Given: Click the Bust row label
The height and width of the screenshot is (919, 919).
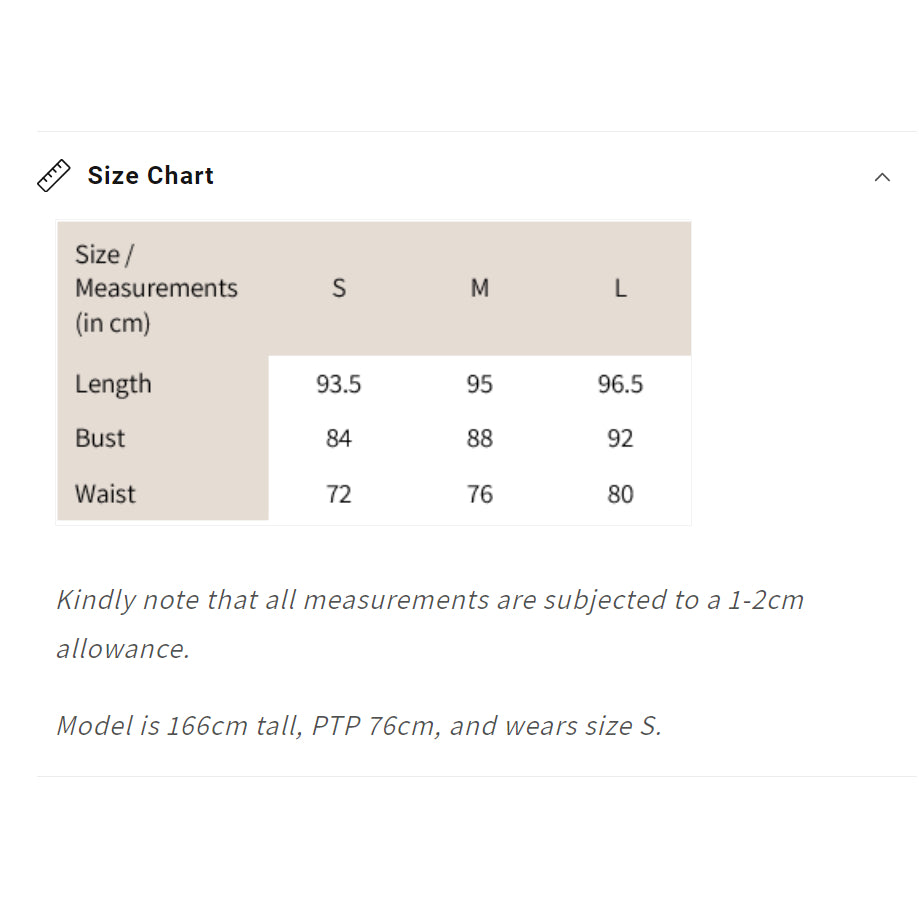Looking at the screenshot, I should (x=100, y=438).
